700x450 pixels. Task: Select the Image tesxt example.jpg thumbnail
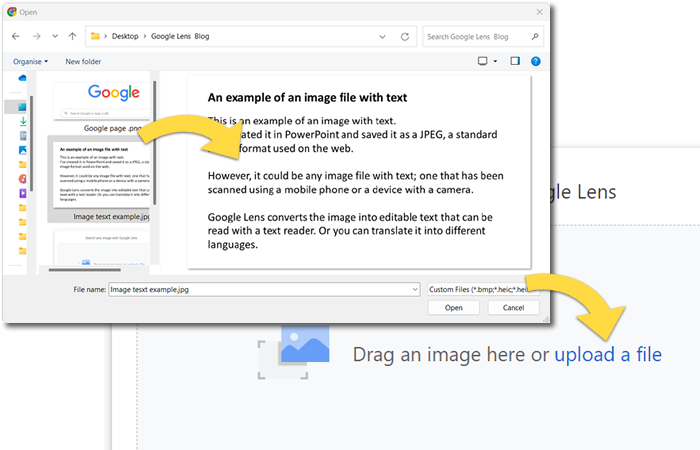coord(101,175)
